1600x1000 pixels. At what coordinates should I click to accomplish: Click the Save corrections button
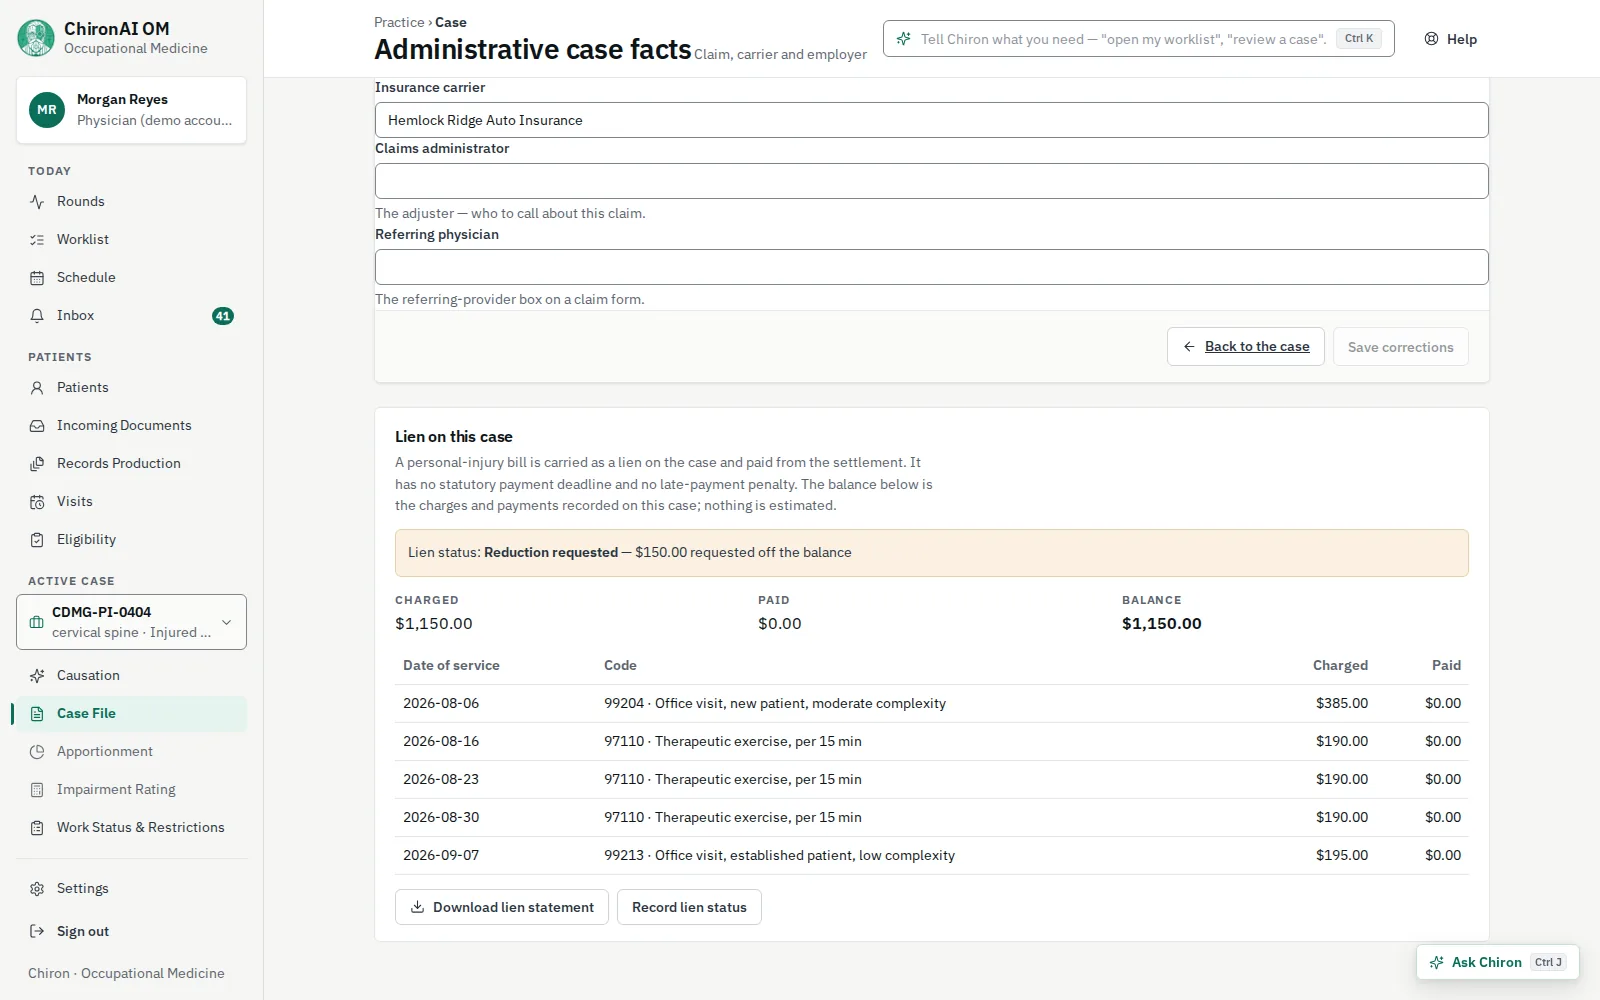(x=1400, y=347)
